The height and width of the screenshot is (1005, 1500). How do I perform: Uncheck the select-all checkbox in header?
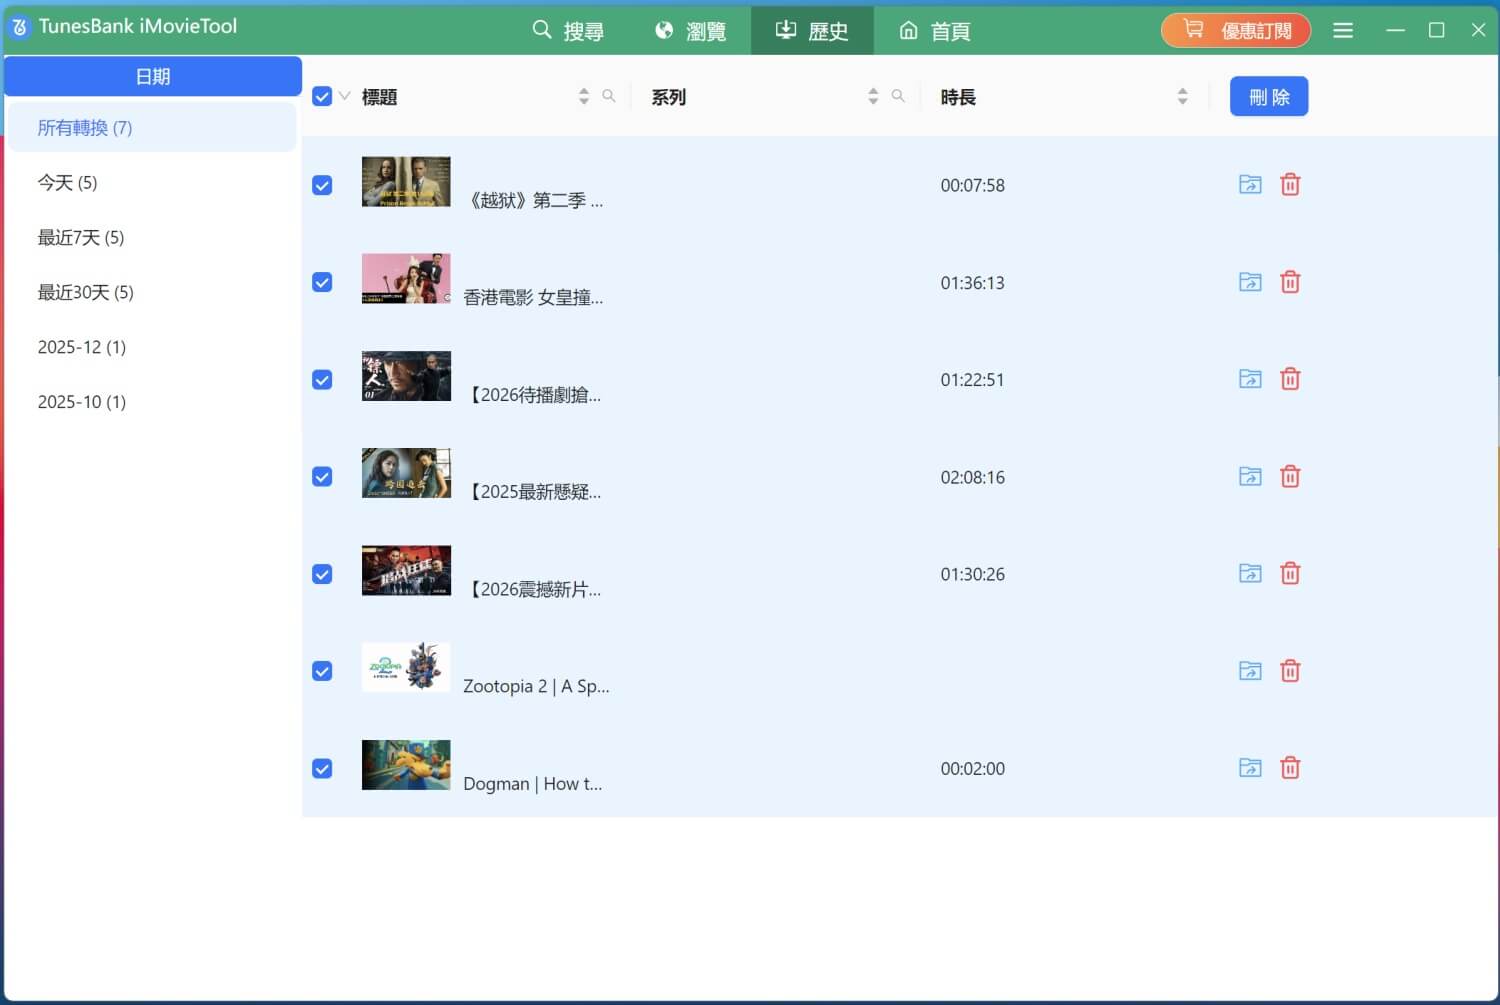pyautogui.click(x=322, y=97)
